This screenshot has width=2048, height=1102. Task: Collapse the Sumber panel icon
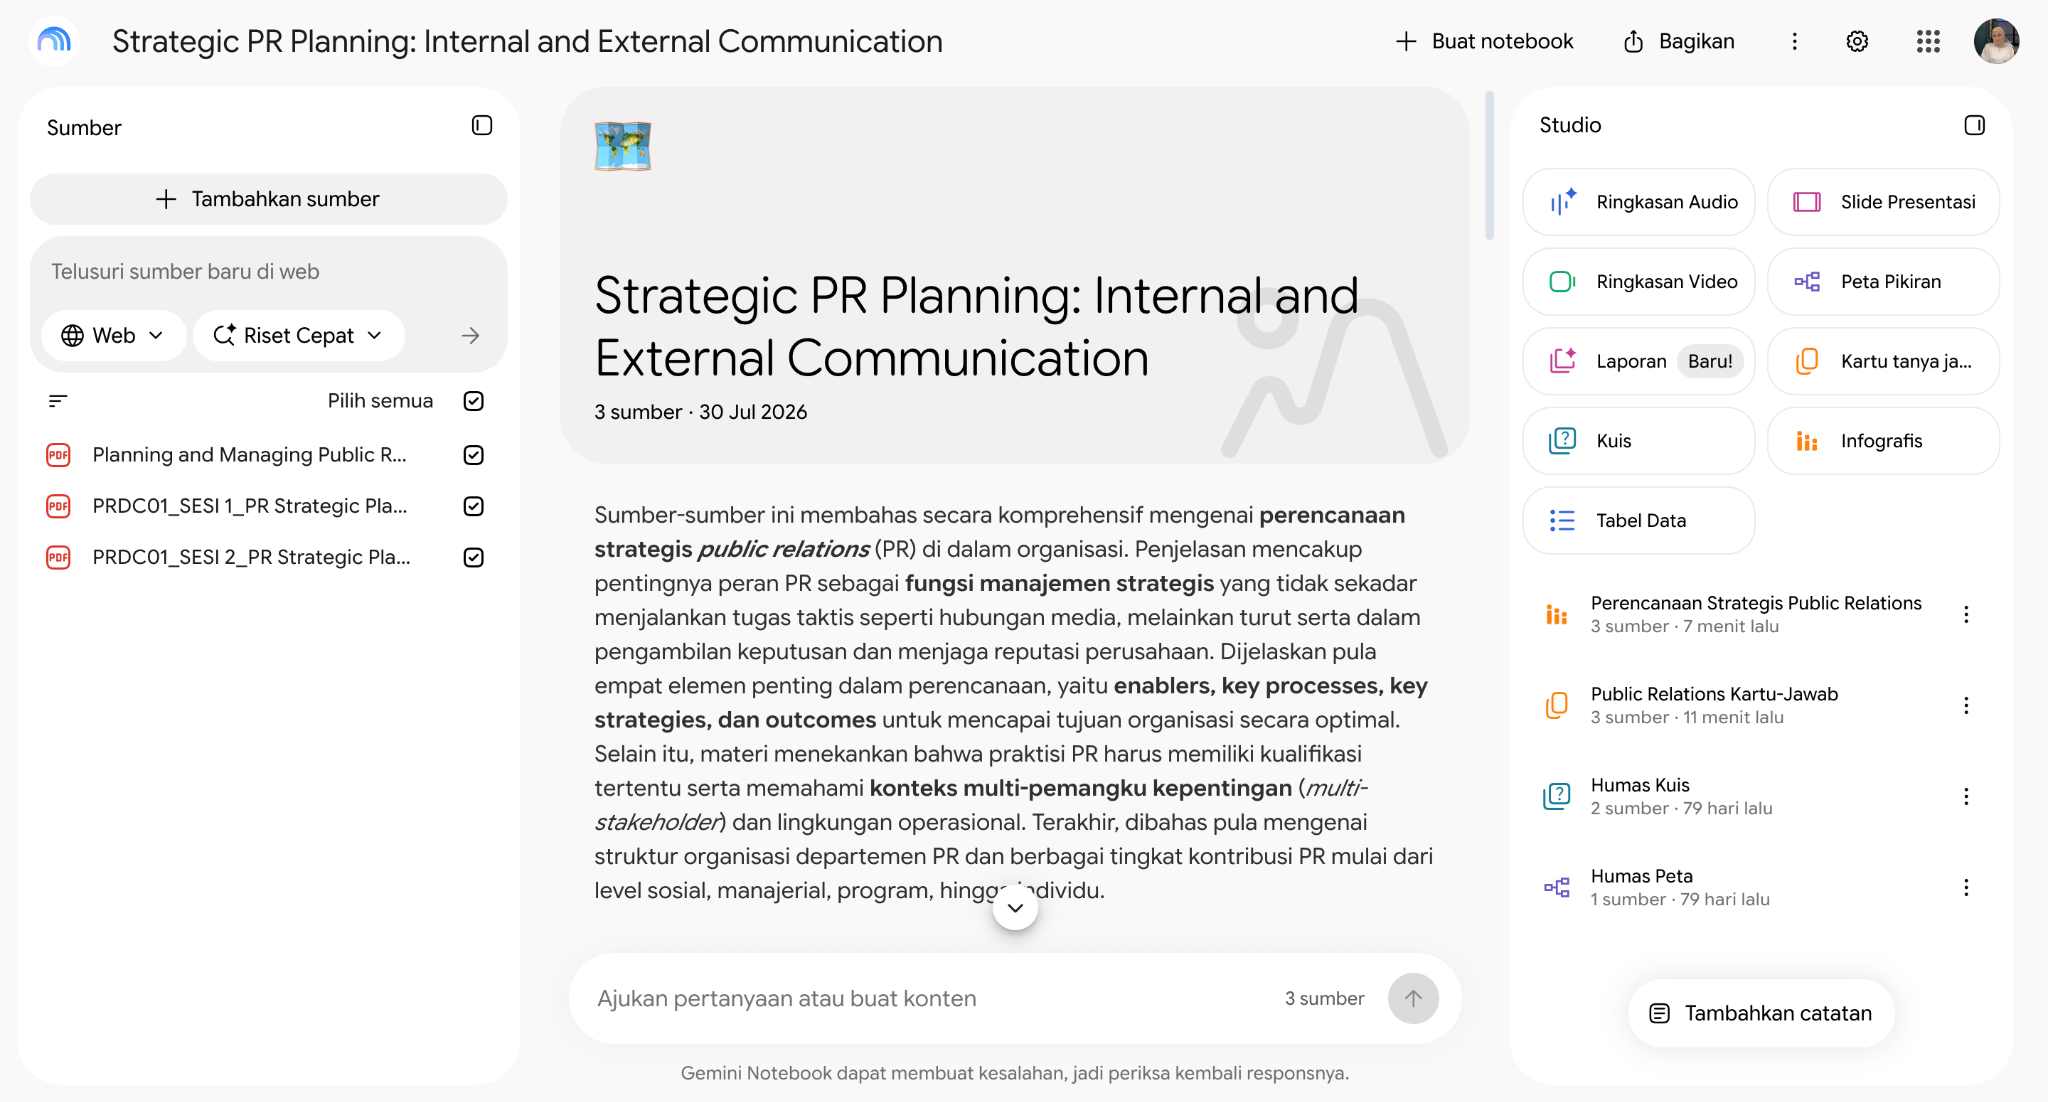pos(482,125)
